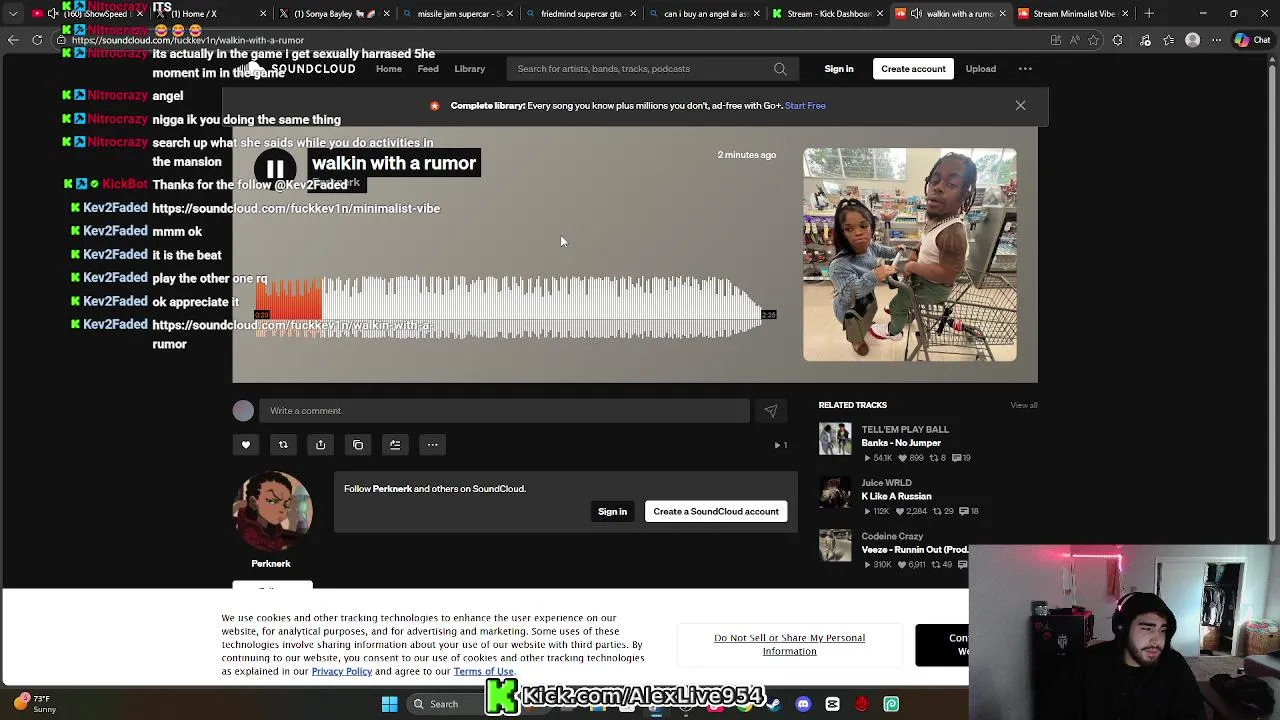
Task: Click the Perknerk username below avatar
Action: (271, 564)
